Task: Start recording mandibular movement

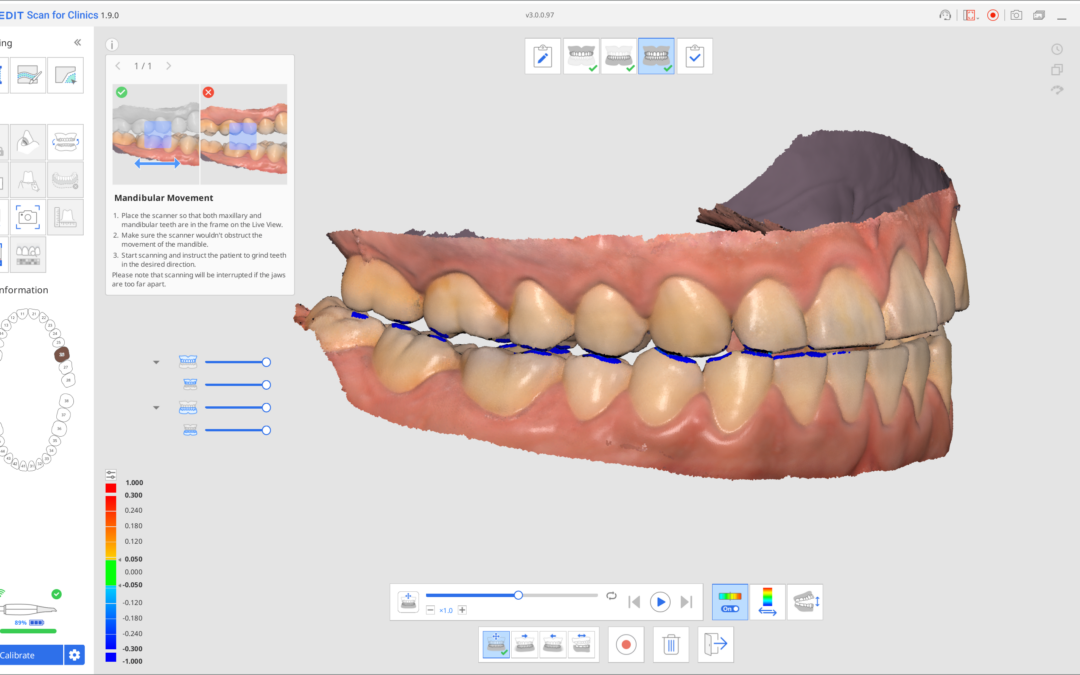Action: 626,645
